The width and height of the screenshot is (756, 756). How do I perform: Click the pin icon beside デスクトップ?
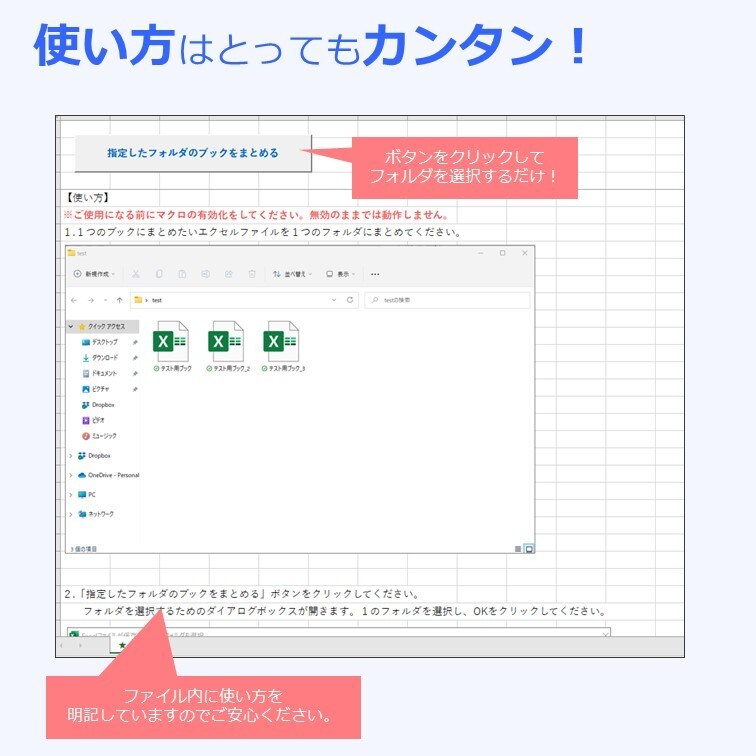(x=135, y=342)
